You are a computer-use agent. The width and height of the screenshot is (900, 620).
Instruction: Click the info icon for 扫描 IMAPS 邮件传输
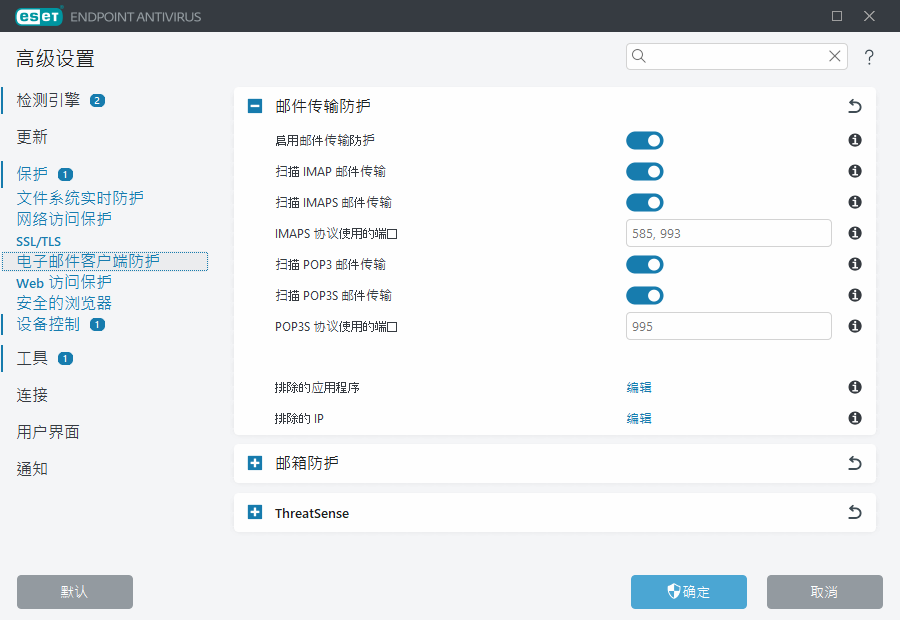855,202
